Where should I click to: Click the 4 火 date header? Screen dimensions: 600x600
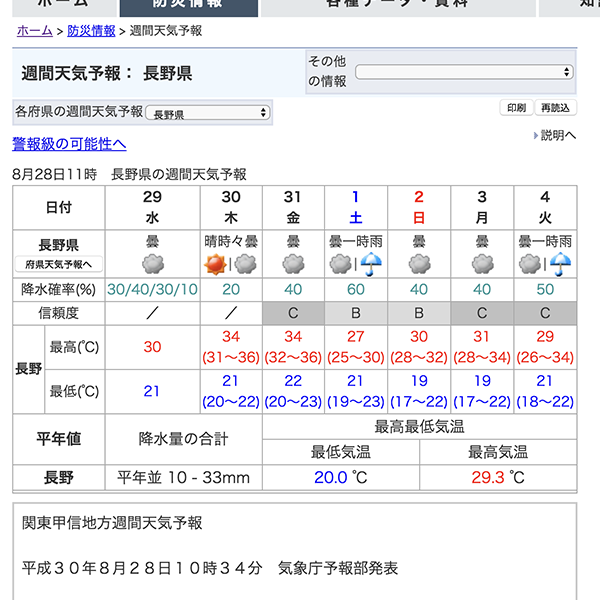[545, 207]
